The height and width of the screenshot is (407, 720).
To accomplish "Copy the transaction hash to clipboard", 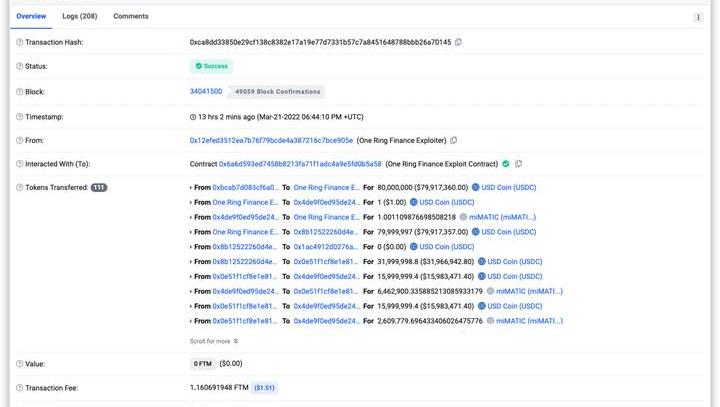I will click(x=458, y=42).
